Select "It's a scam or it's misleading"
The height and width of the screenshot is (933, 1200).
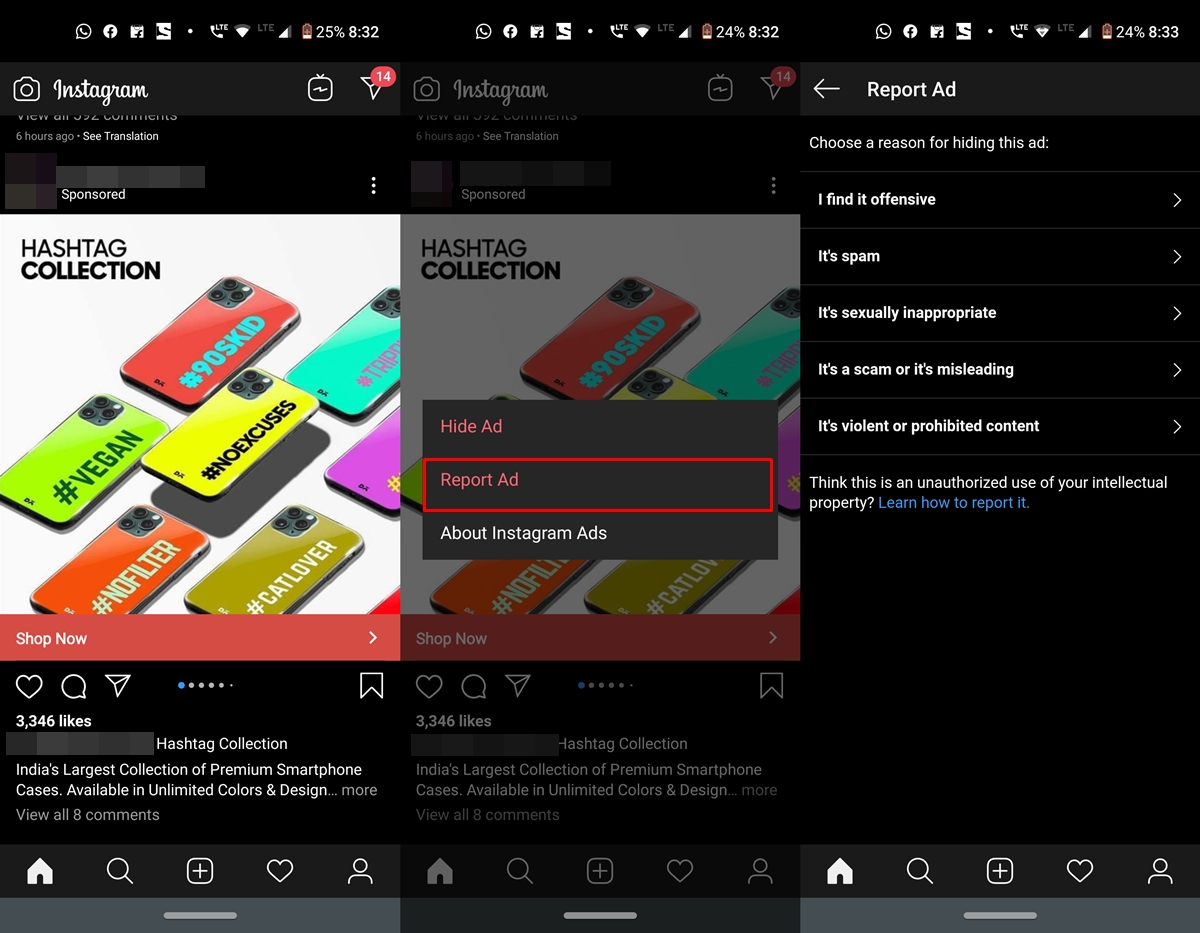coord(1000,370)
